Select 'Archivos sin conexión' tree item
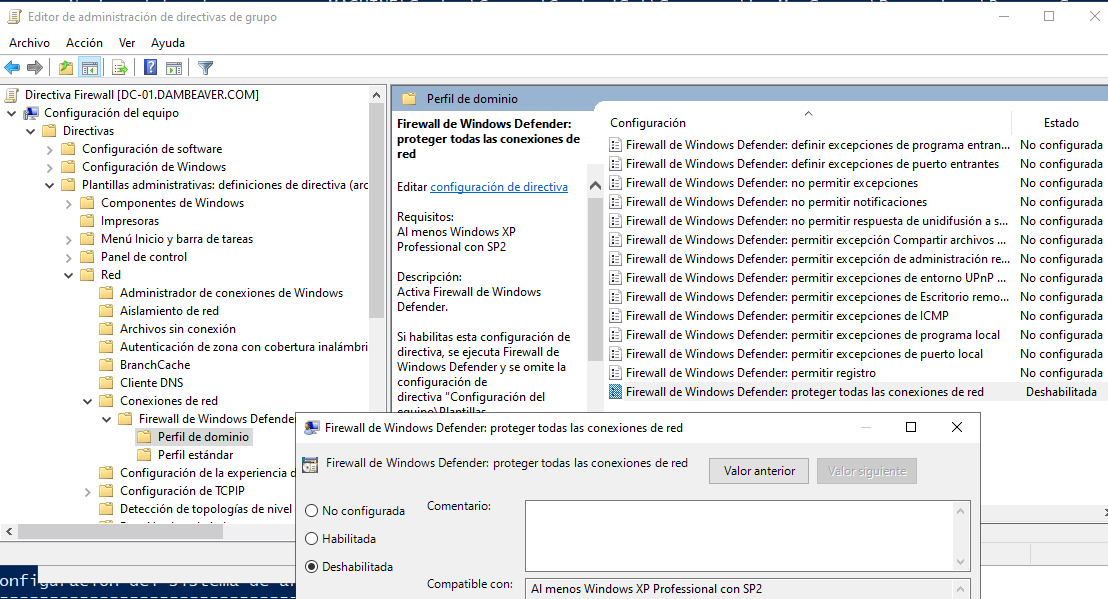The width and height of the screenshot is (1108, 599). (177, 329)
